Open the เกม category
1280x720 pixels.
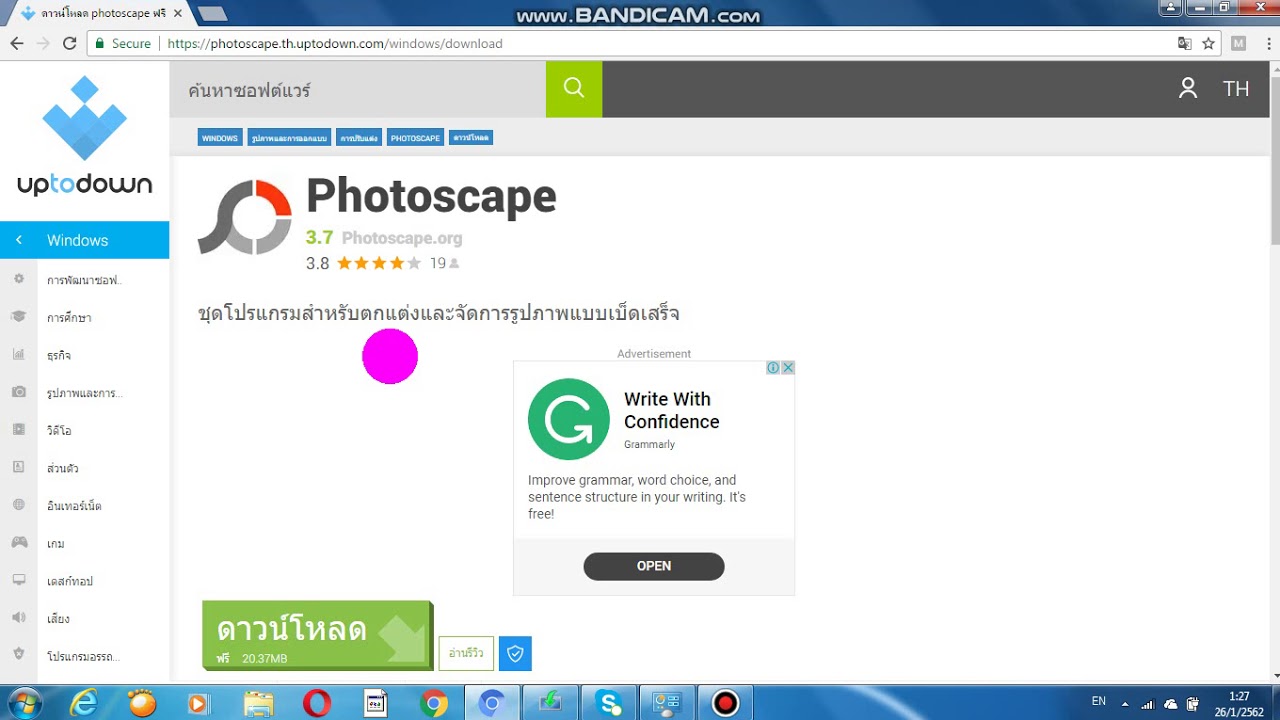[56, 544]
